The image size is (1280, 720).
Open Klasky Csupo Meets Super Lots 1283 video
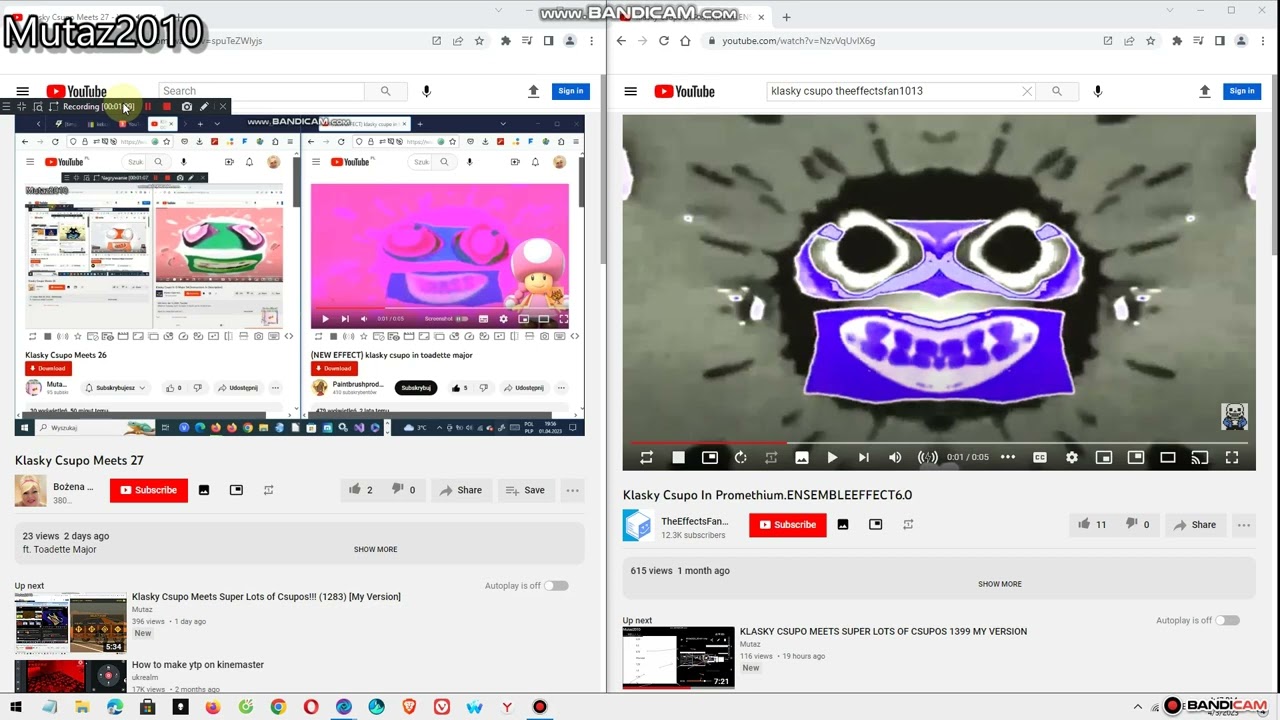(266, 597)
